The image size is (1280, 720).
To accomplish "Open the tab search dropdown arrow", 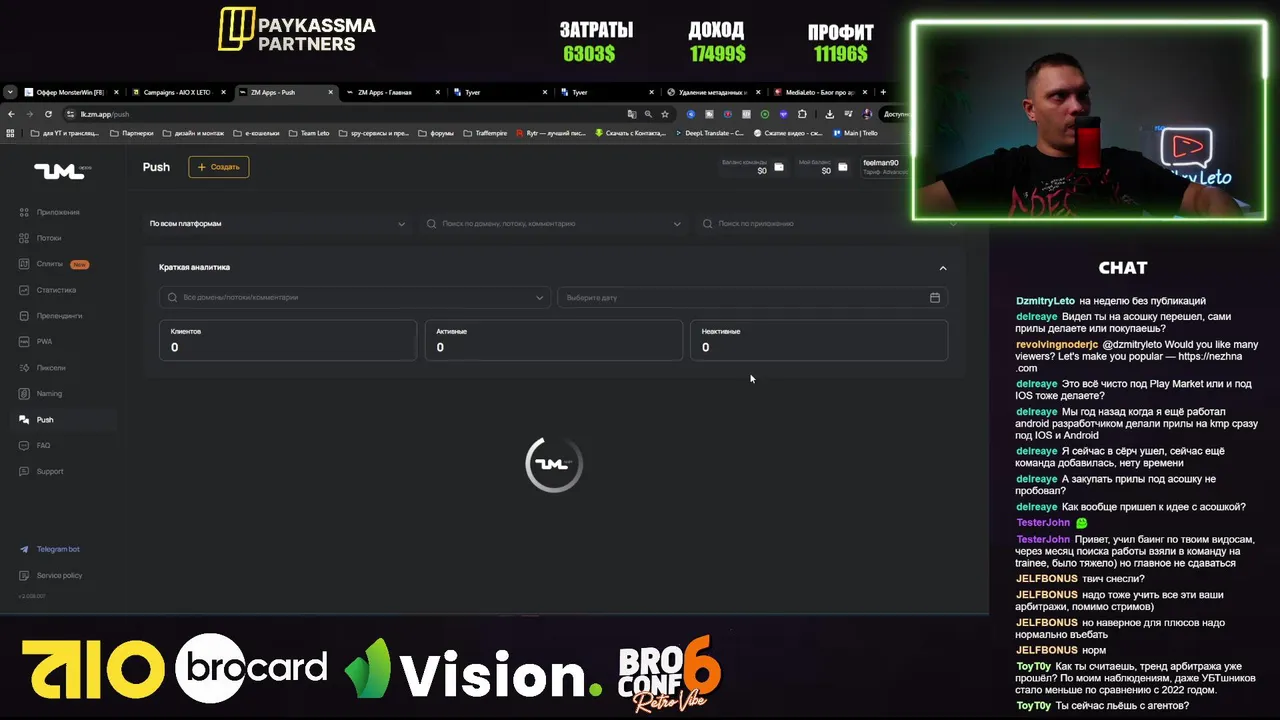I will pos(10,92).
